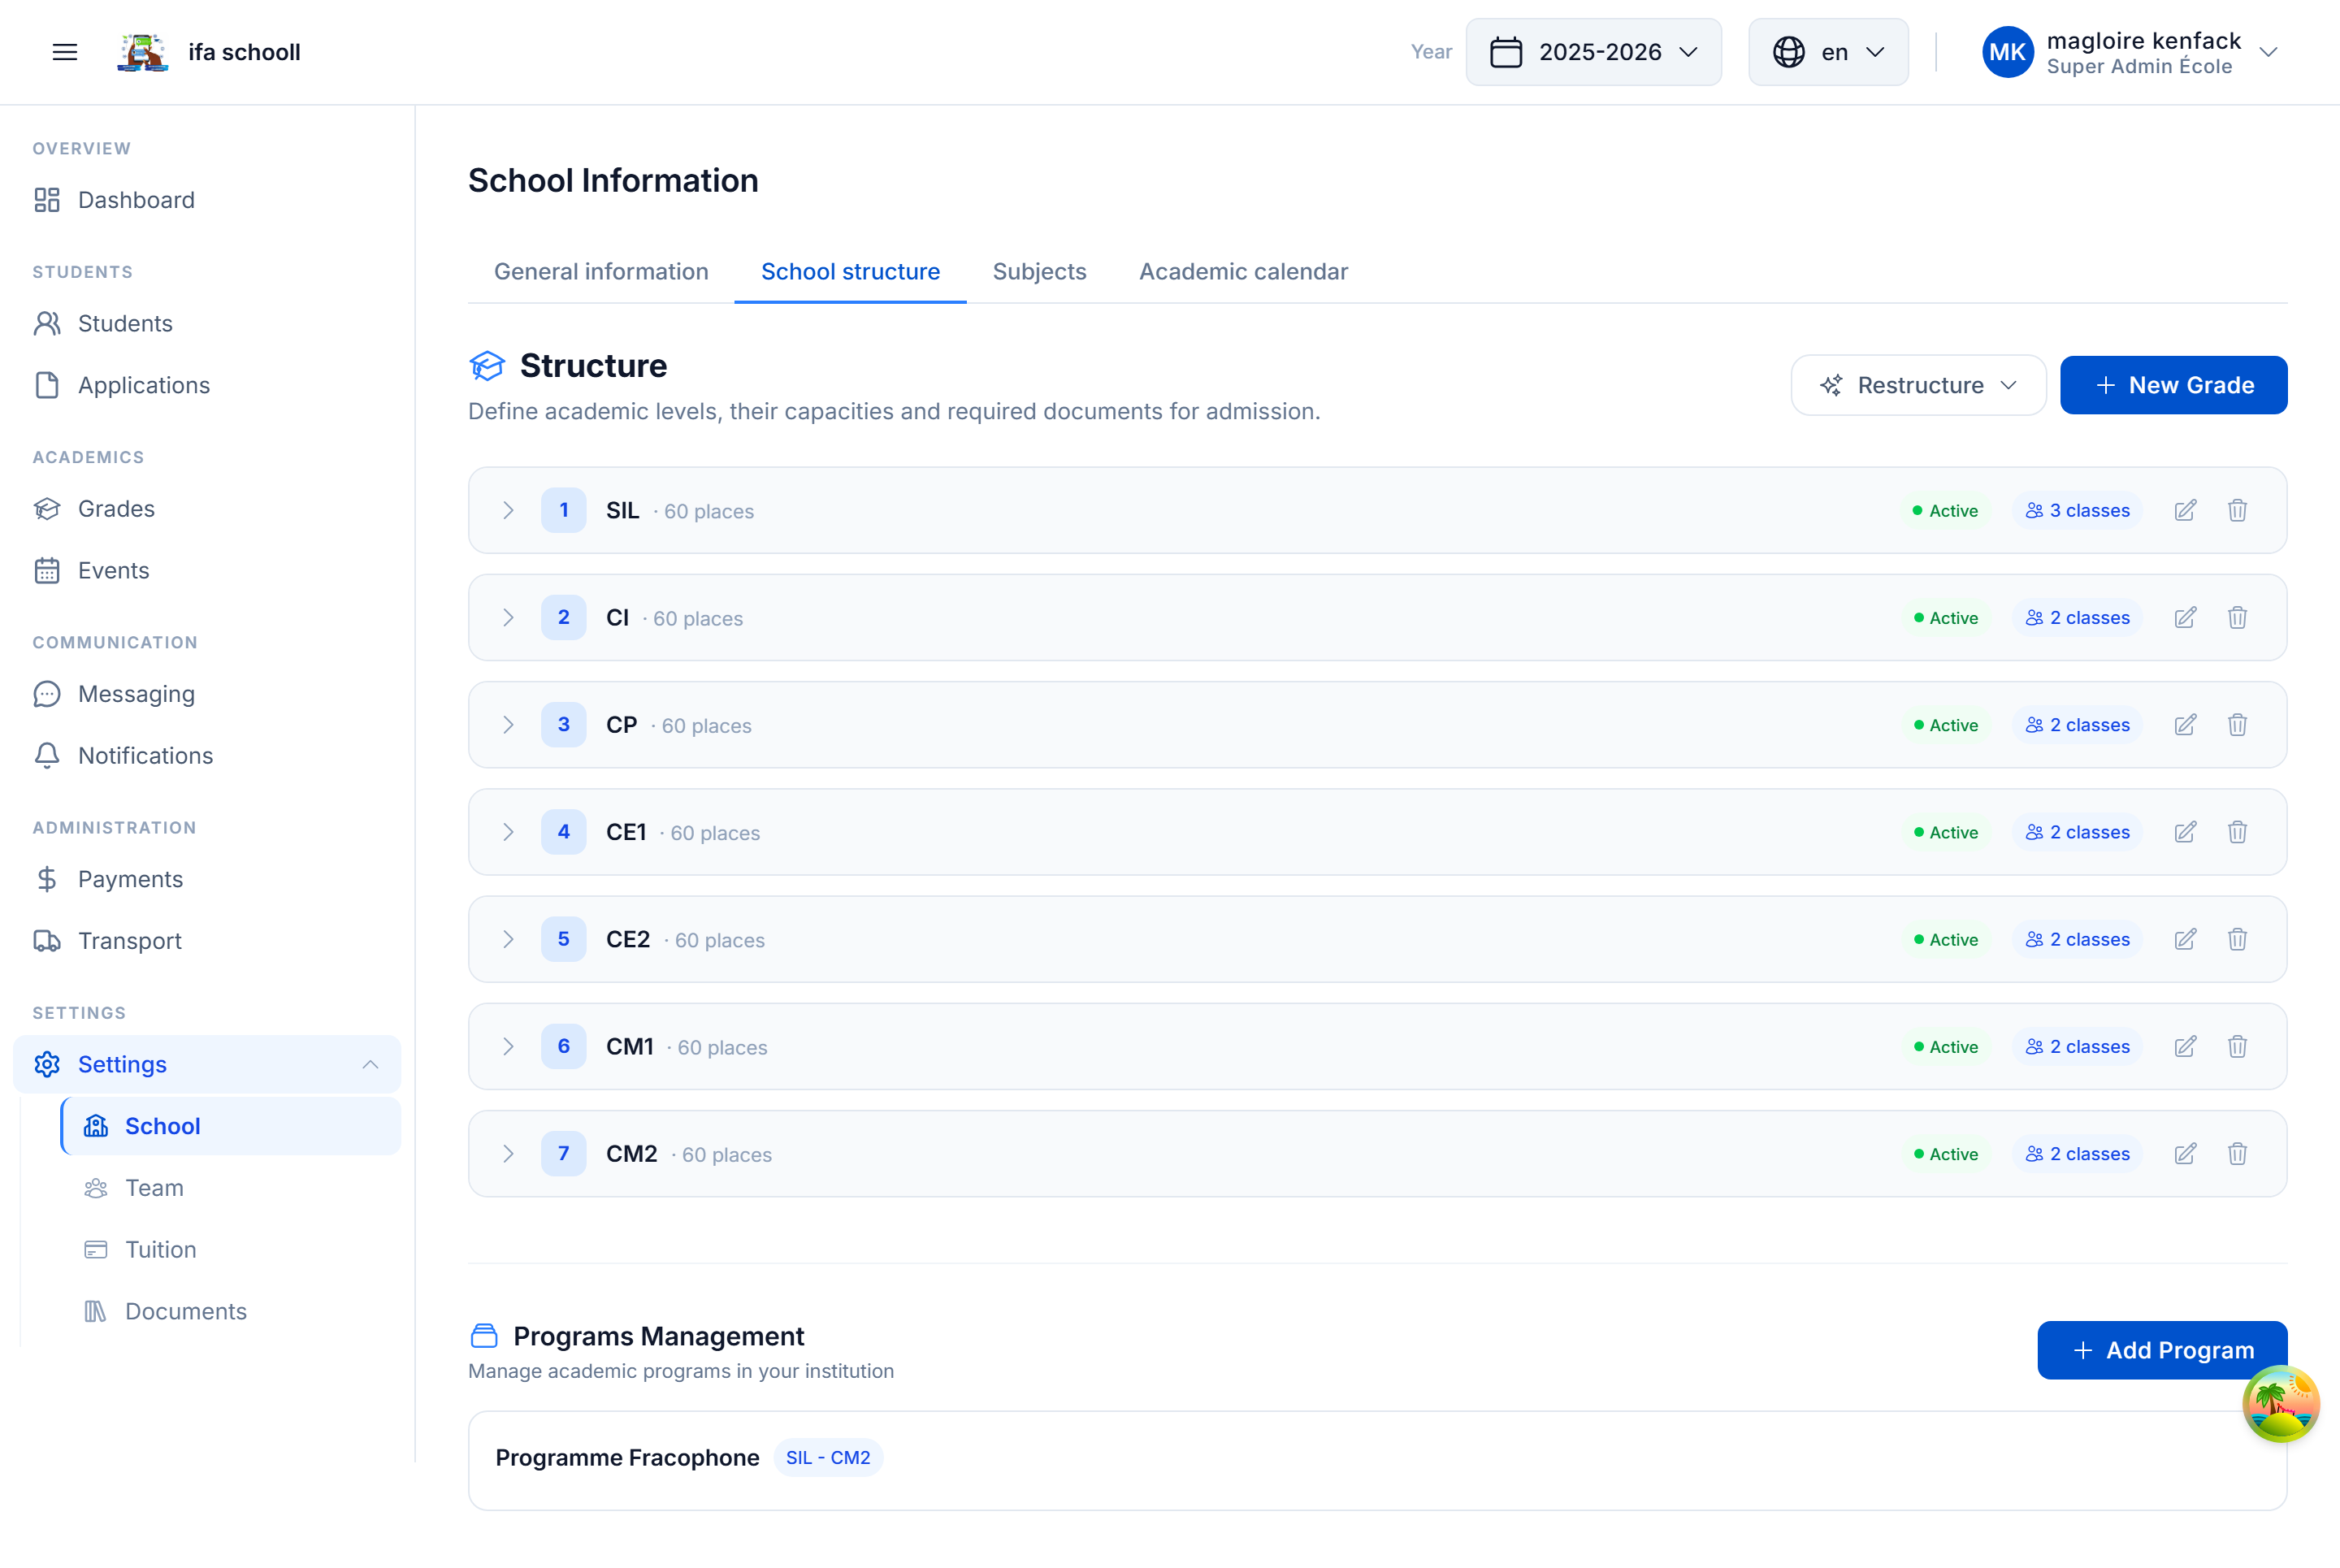Open the edit icon for SIL grade
The image size is (2340, 1568).
(x=2185, y=510)
